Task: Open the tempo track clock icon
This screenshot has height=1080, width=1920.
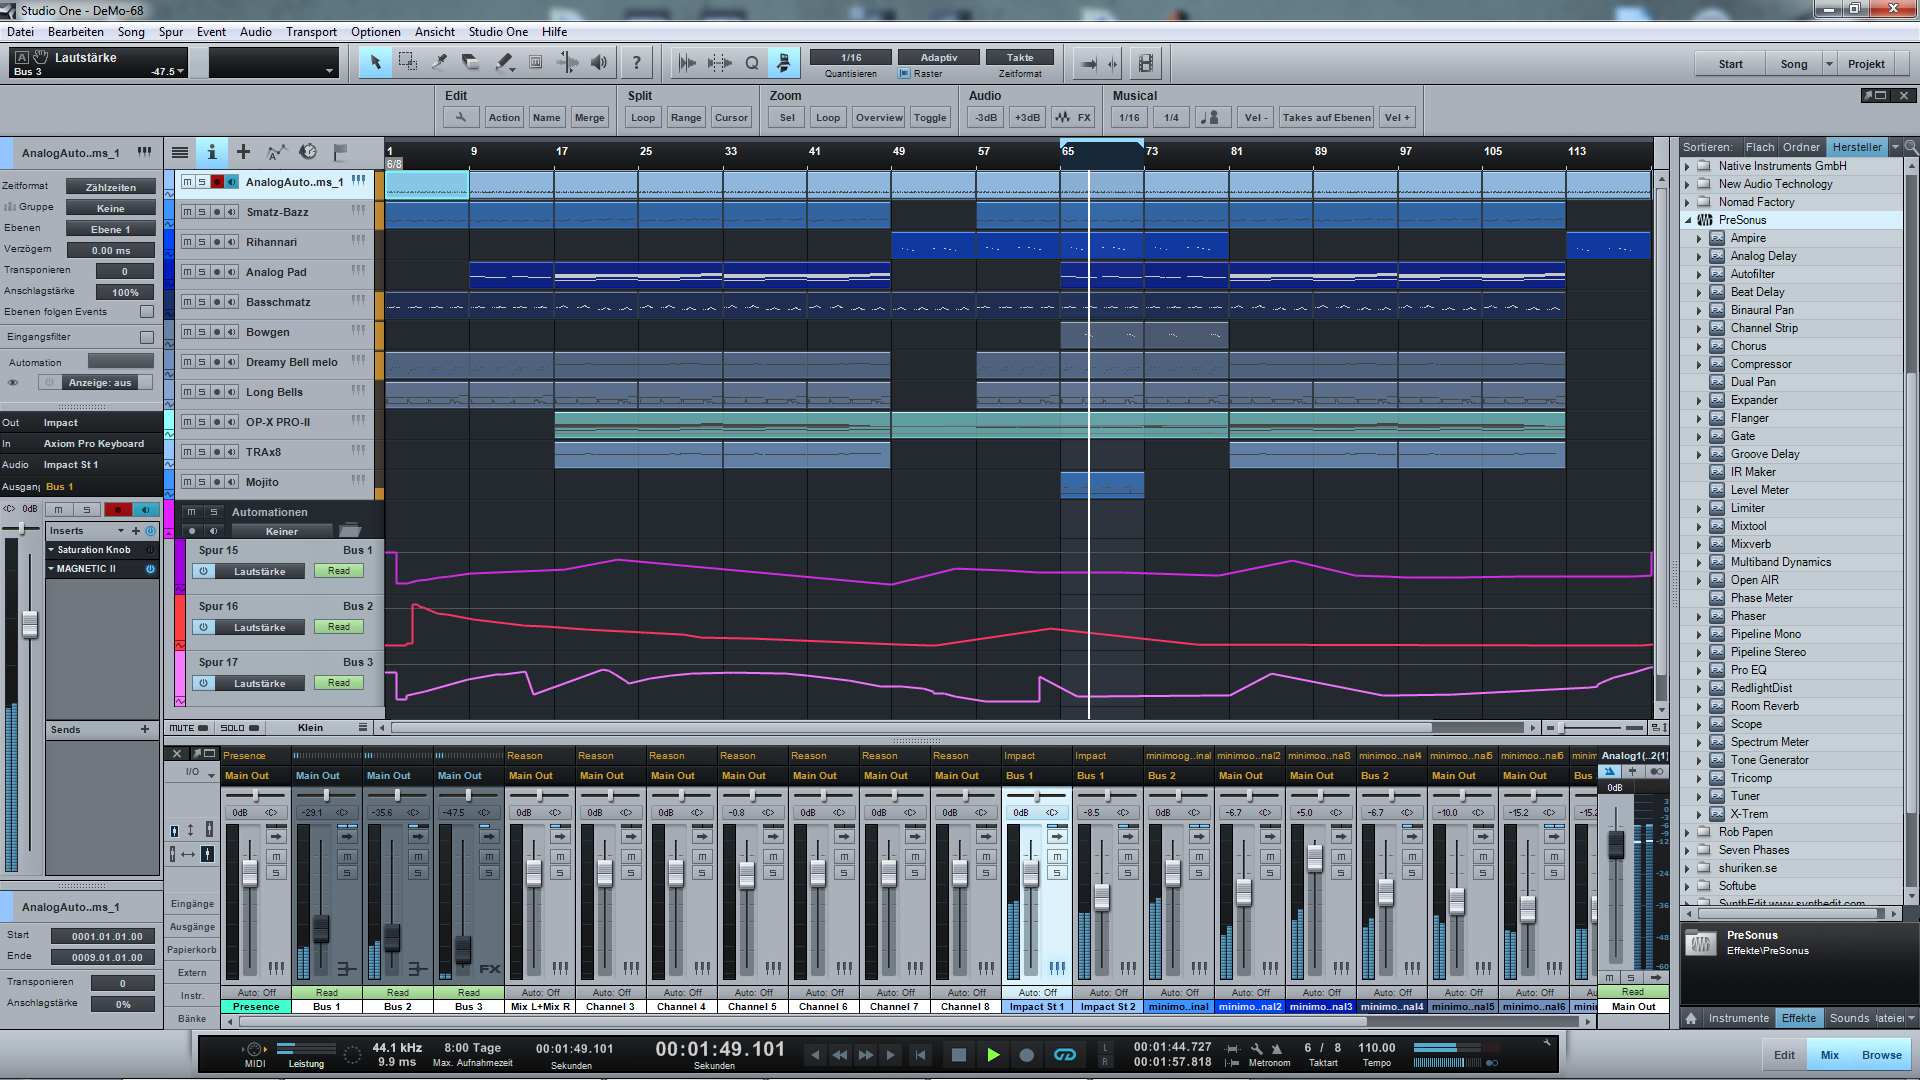Action: [308, 152]
